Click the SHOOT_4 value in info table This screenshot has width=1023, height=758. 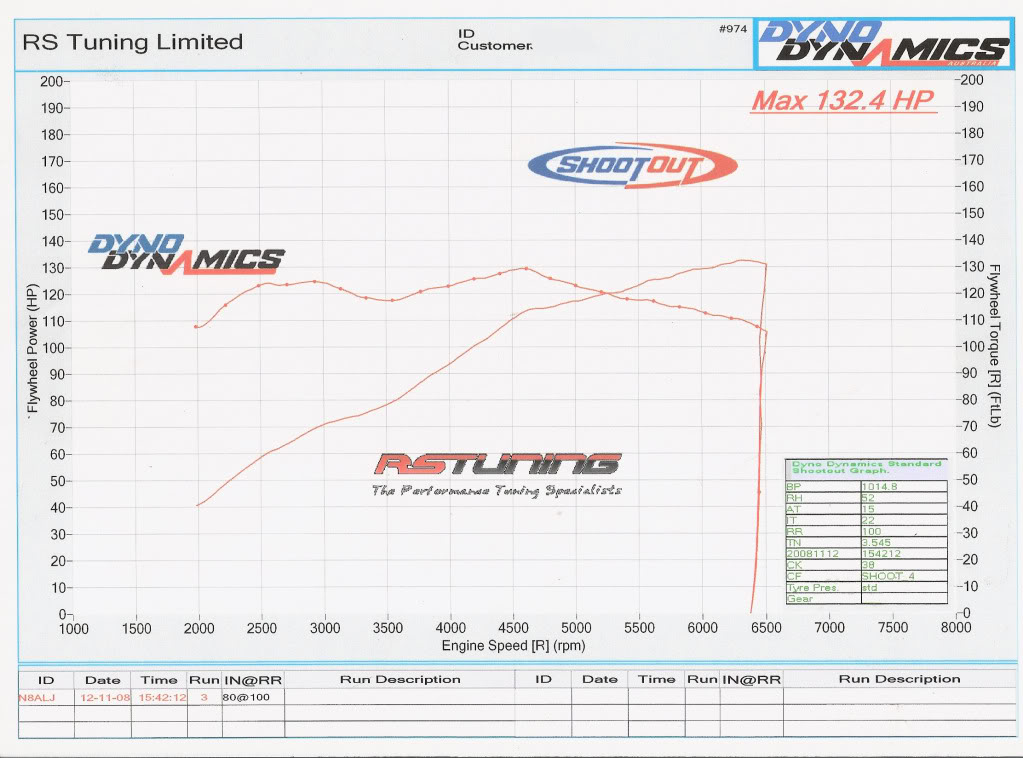[884, 575]
